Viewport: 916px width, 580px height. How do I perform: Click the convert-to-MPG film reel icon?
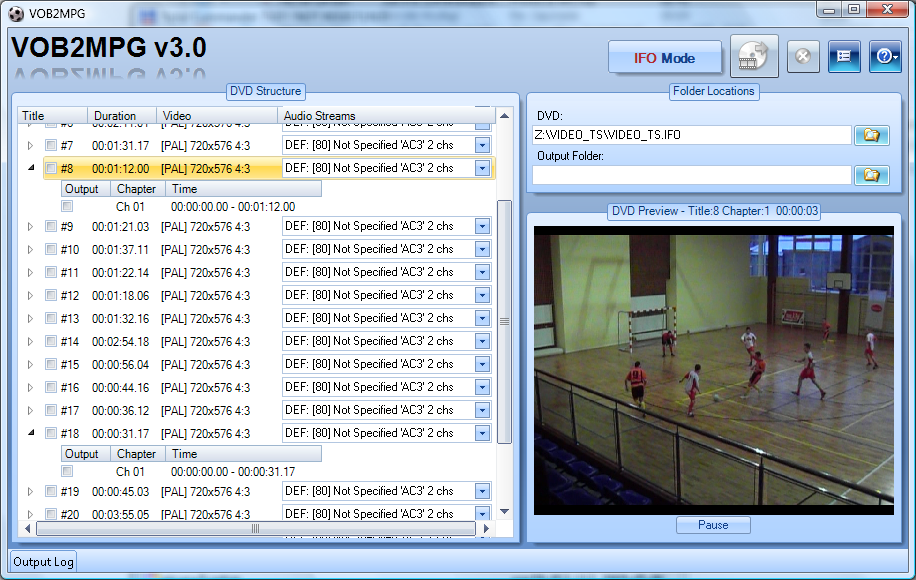click(x=754, y=56)
